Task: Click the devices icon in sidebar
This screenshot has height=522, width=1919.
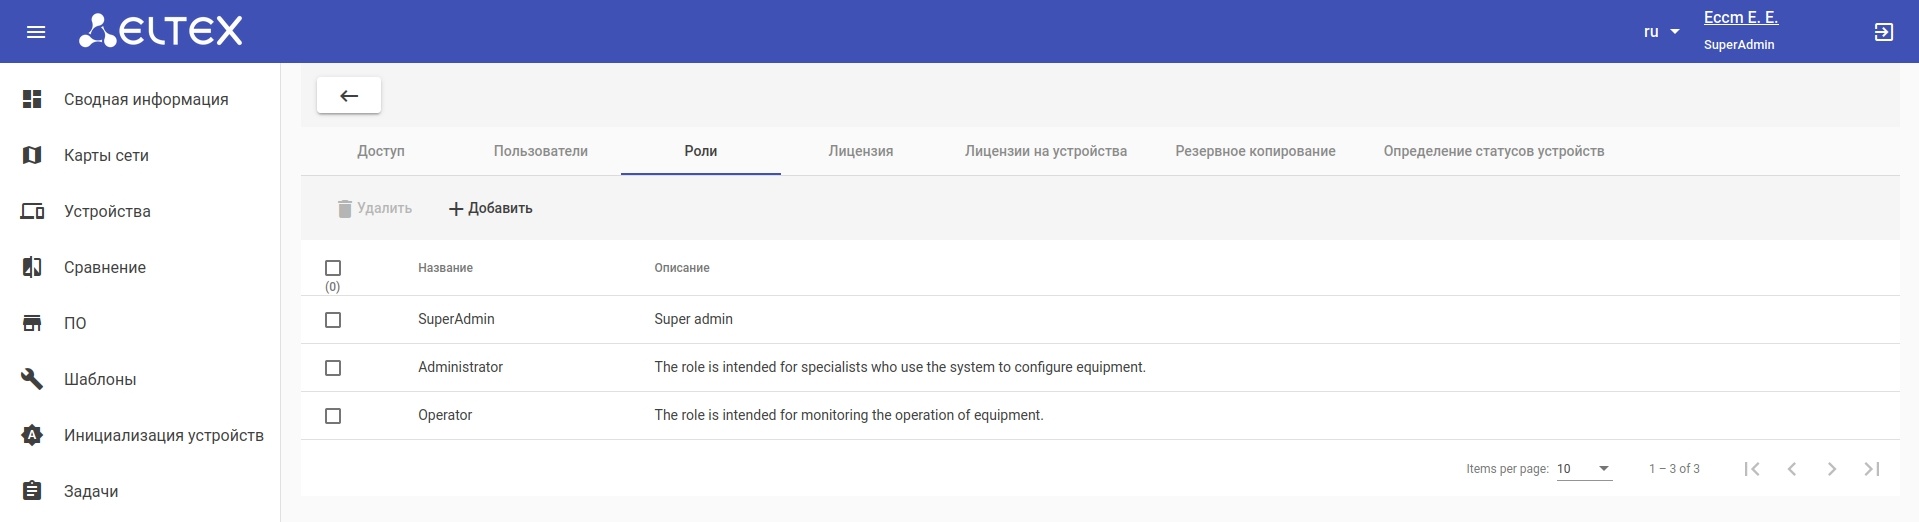Action: (x=32, y=211)
